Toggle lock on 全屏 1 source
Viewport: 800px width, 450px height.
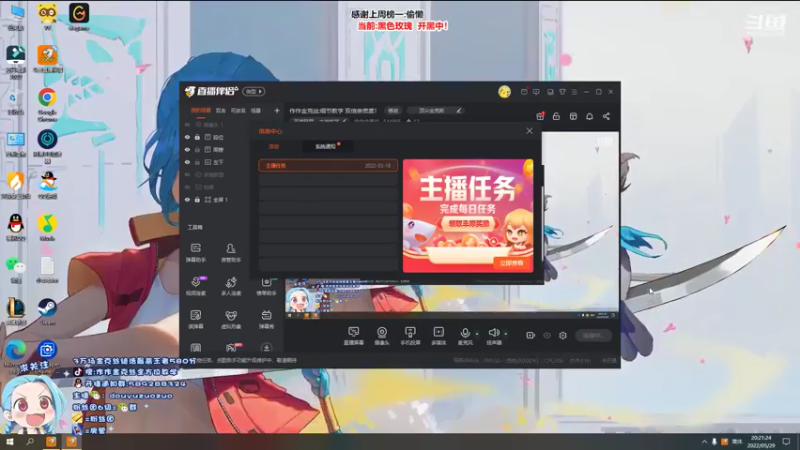point(197,199)
